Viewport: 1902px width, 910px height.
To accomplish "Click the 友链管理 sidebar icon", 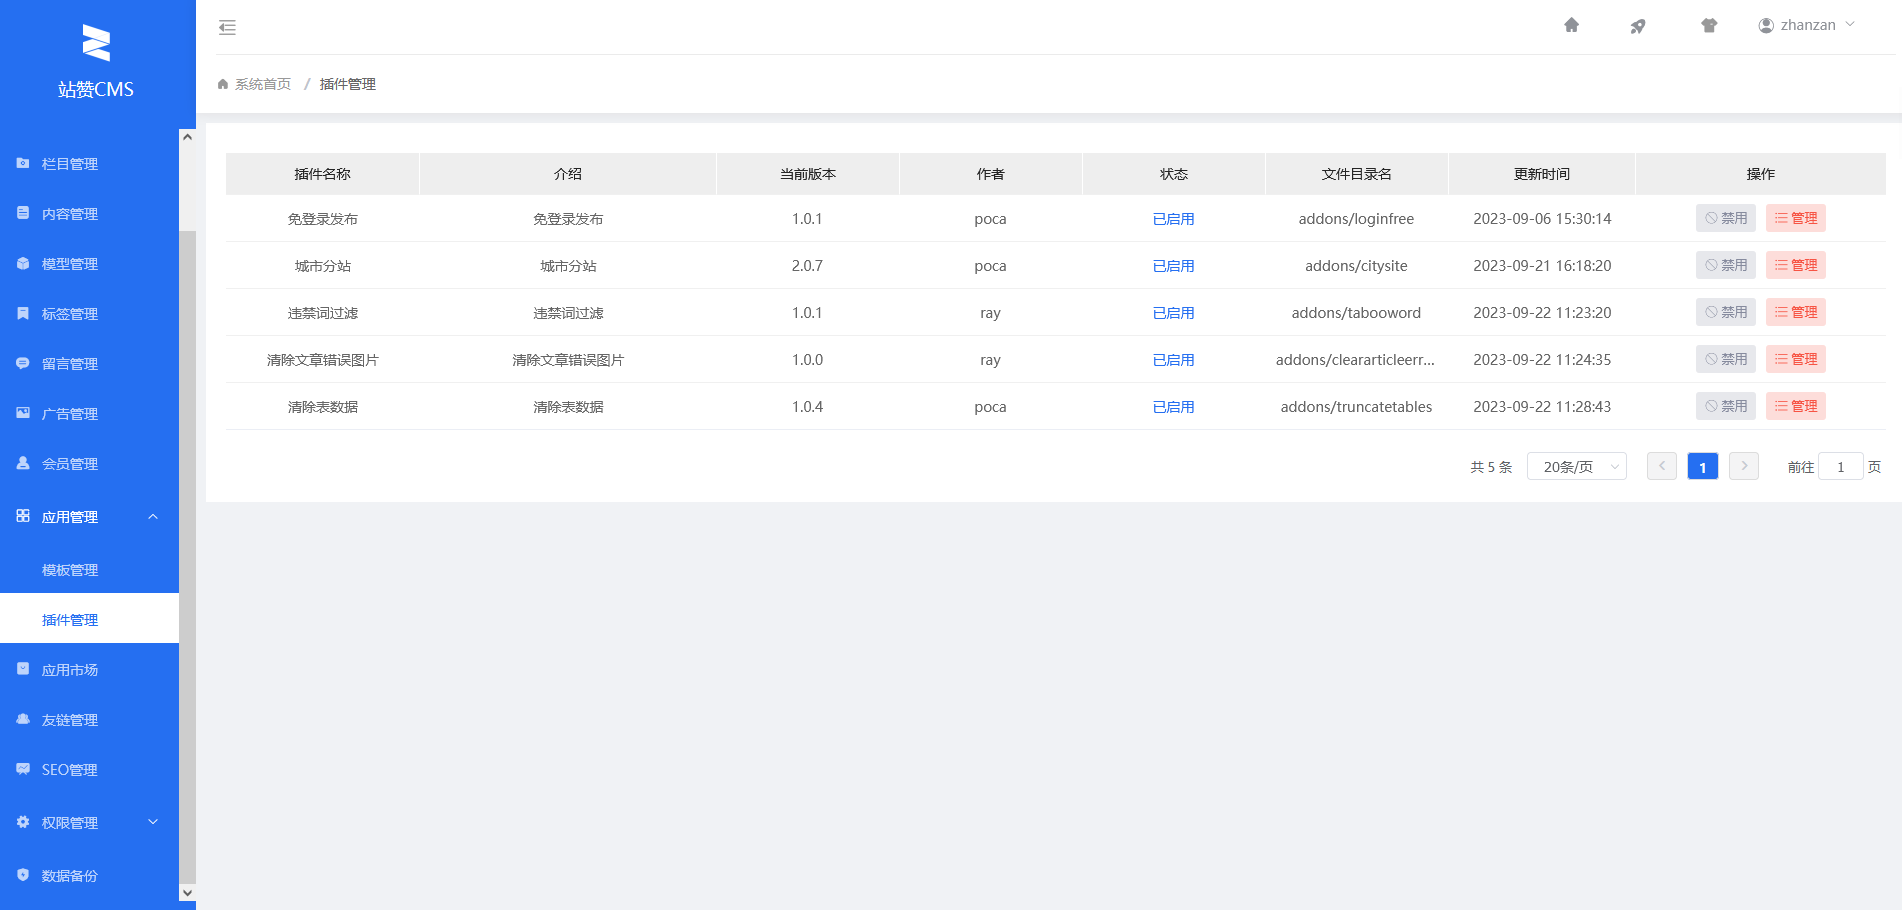I will [x=23, y=719].
